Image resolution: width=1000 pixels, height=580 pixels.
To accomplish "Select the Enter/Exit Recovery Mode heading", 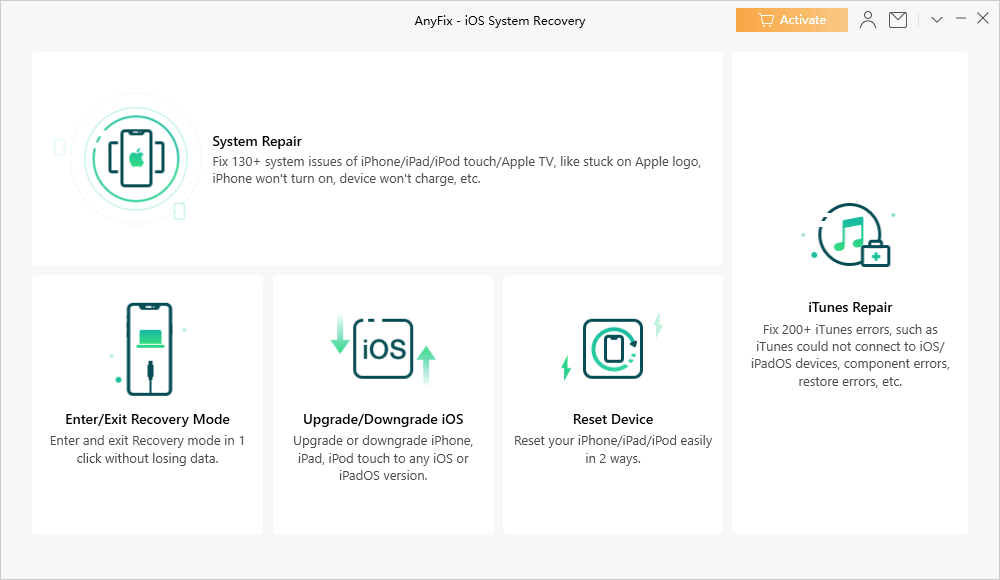I will pos(147,420).
